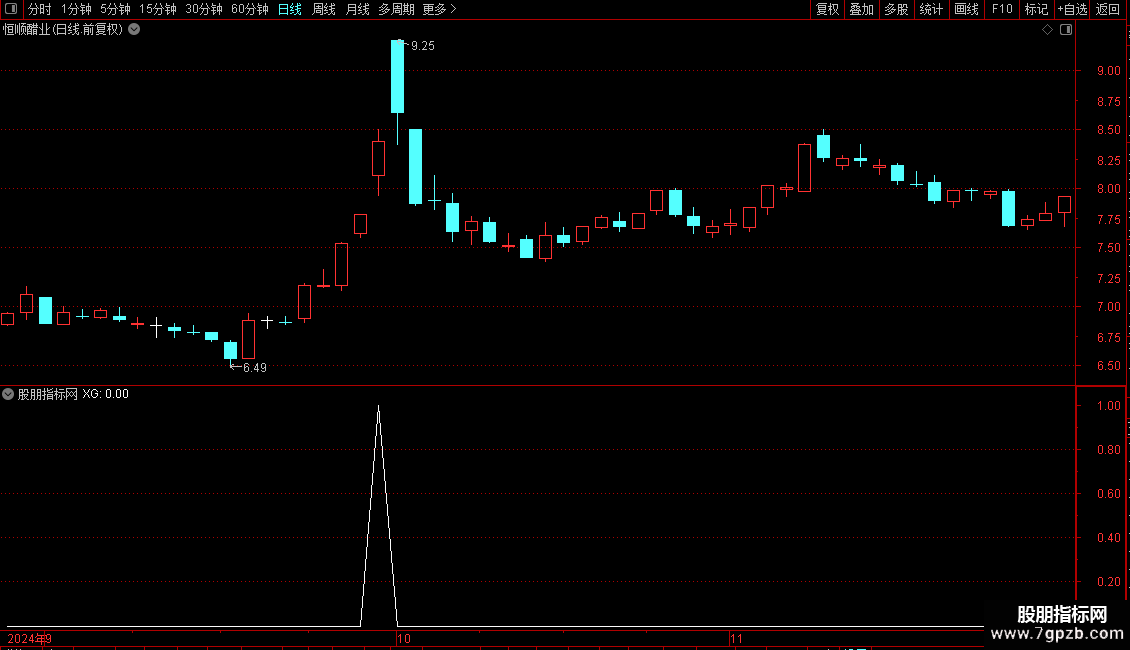1130x650 pixels.
Task: Click the diamond icon on main chart
Action: [1048, 30]
